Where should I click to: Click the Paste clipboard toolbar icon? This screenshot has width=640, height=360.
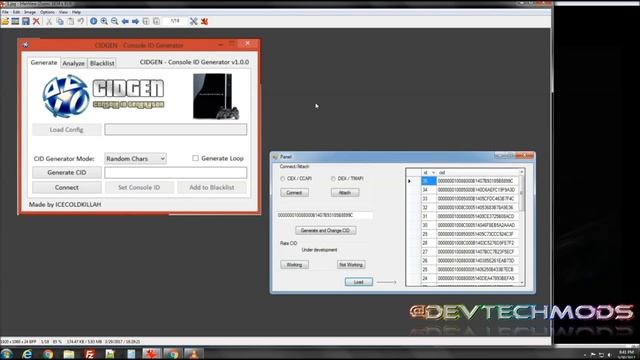70,21
